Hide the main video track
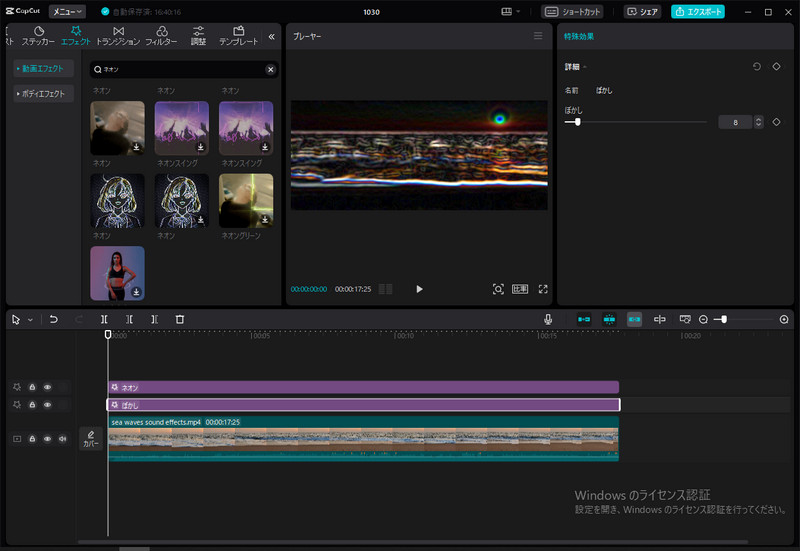This screenshot has height=551, width=800. [x=47, y=439]
